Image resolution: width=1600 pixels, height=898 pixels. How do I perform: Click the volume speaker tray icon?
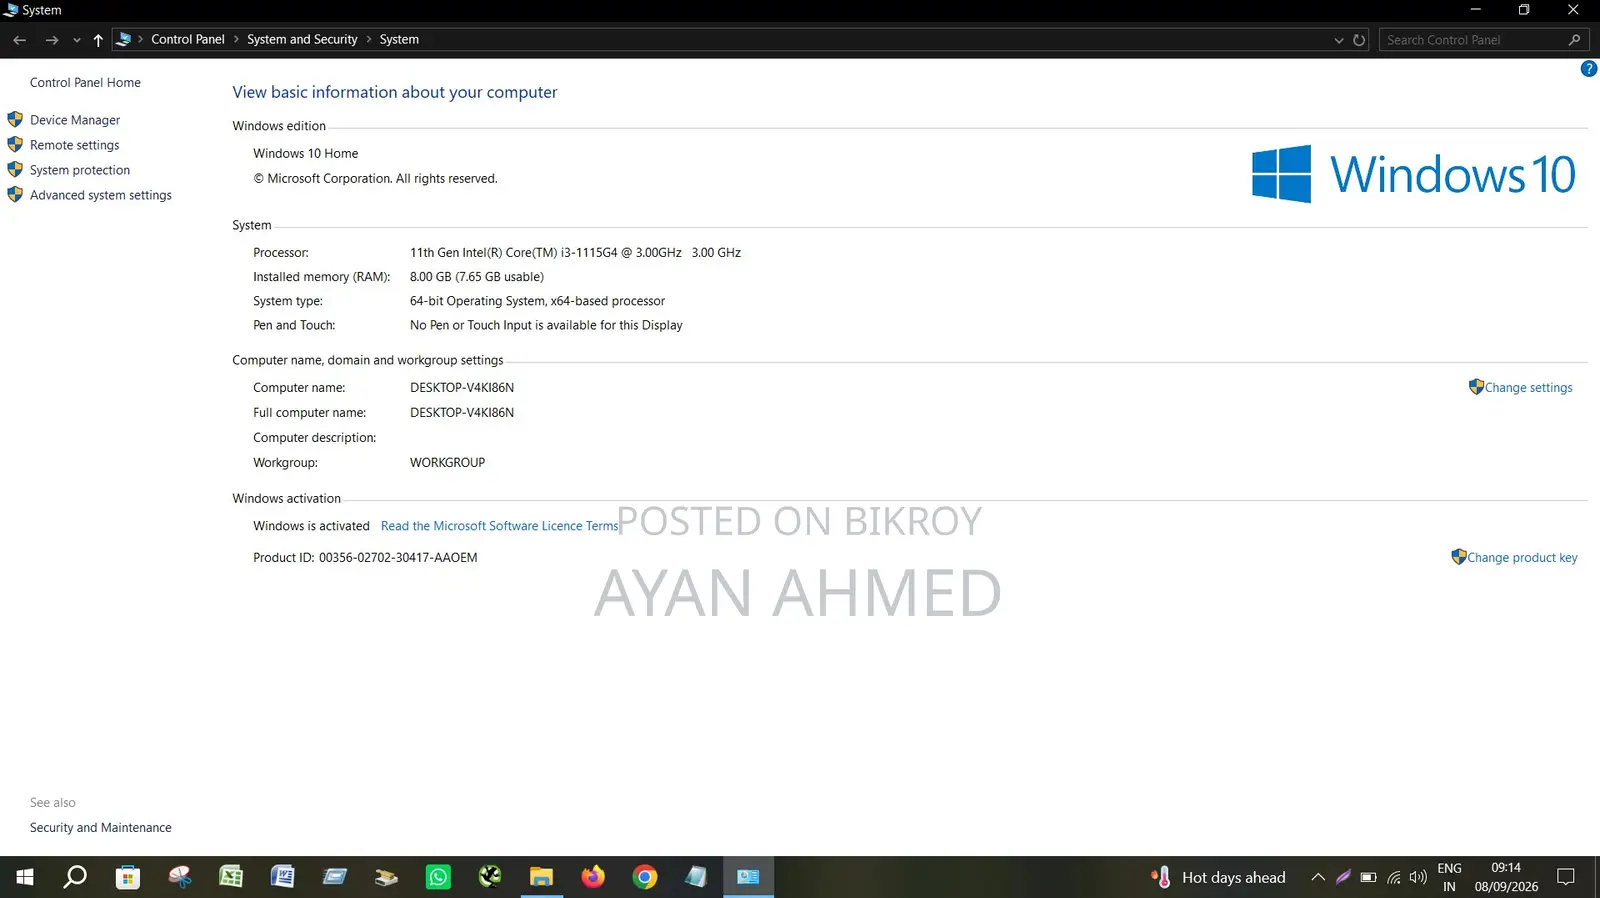pos(1418,878)
